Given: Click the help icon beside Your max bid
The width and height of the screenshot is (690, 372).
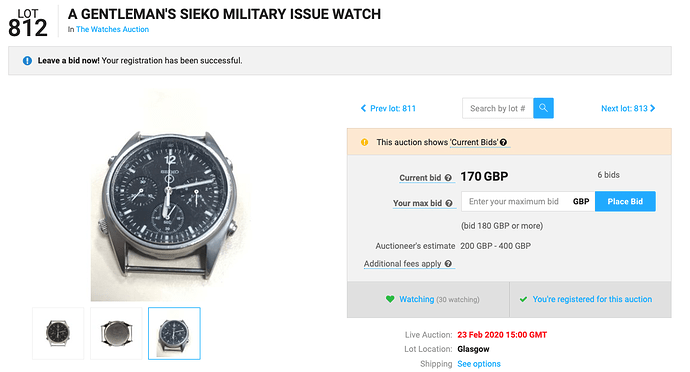Looking at the screenshot, I should click(449, 203).
